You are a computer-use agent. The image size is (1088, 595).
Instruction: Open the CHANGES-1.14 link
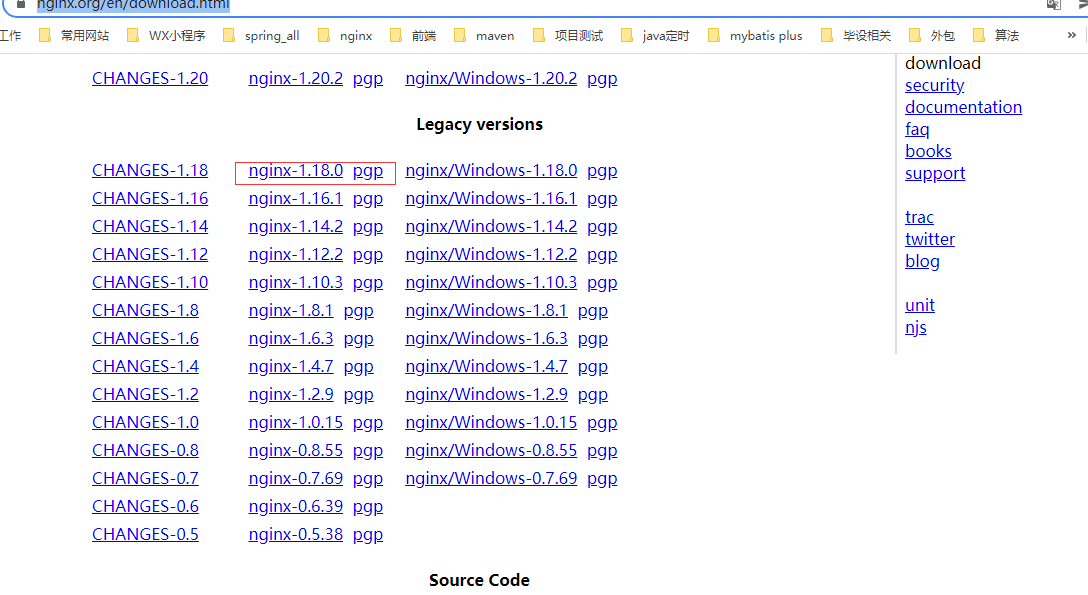[150, 227]
